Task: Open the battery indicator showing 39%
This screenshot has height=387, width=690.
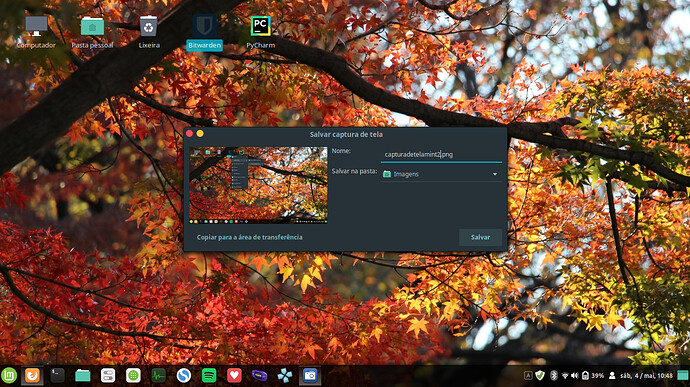Action: coord(593,376)
